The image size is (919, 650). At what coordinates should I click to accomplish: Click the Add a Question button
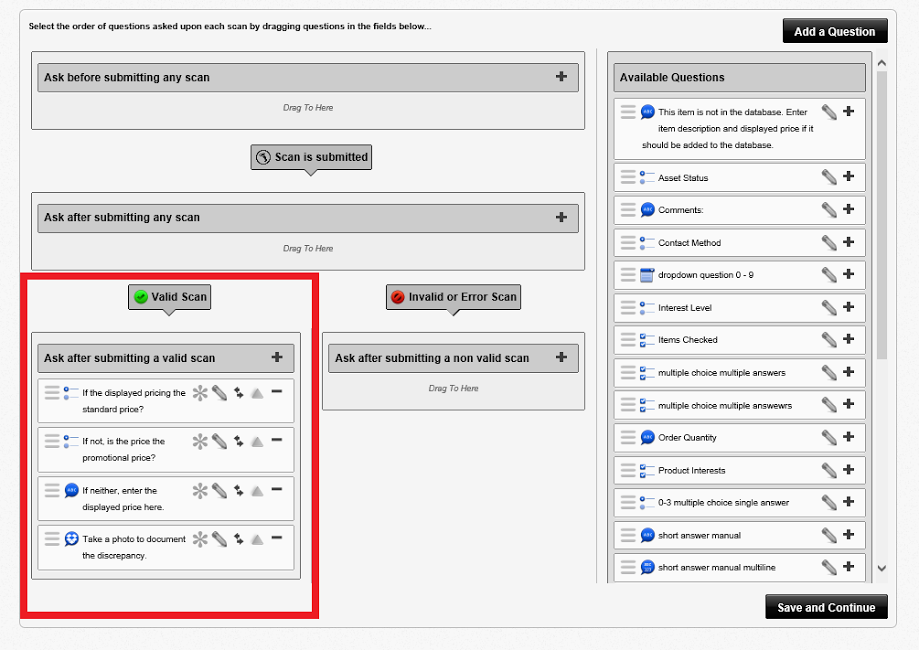tap(835, 31)
